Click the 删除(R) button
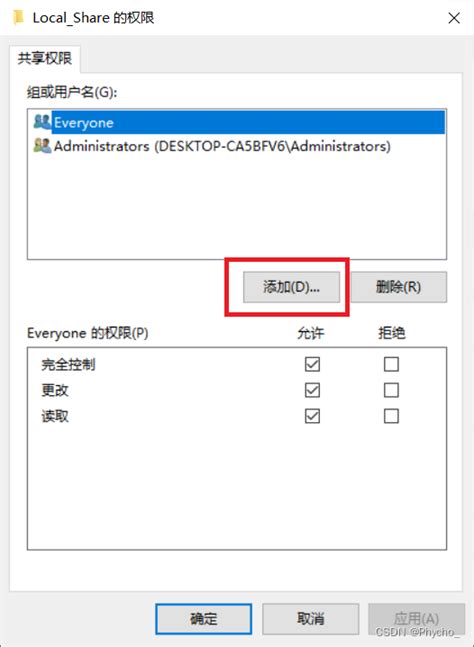 pyautogui.click(x=399, y=287)
